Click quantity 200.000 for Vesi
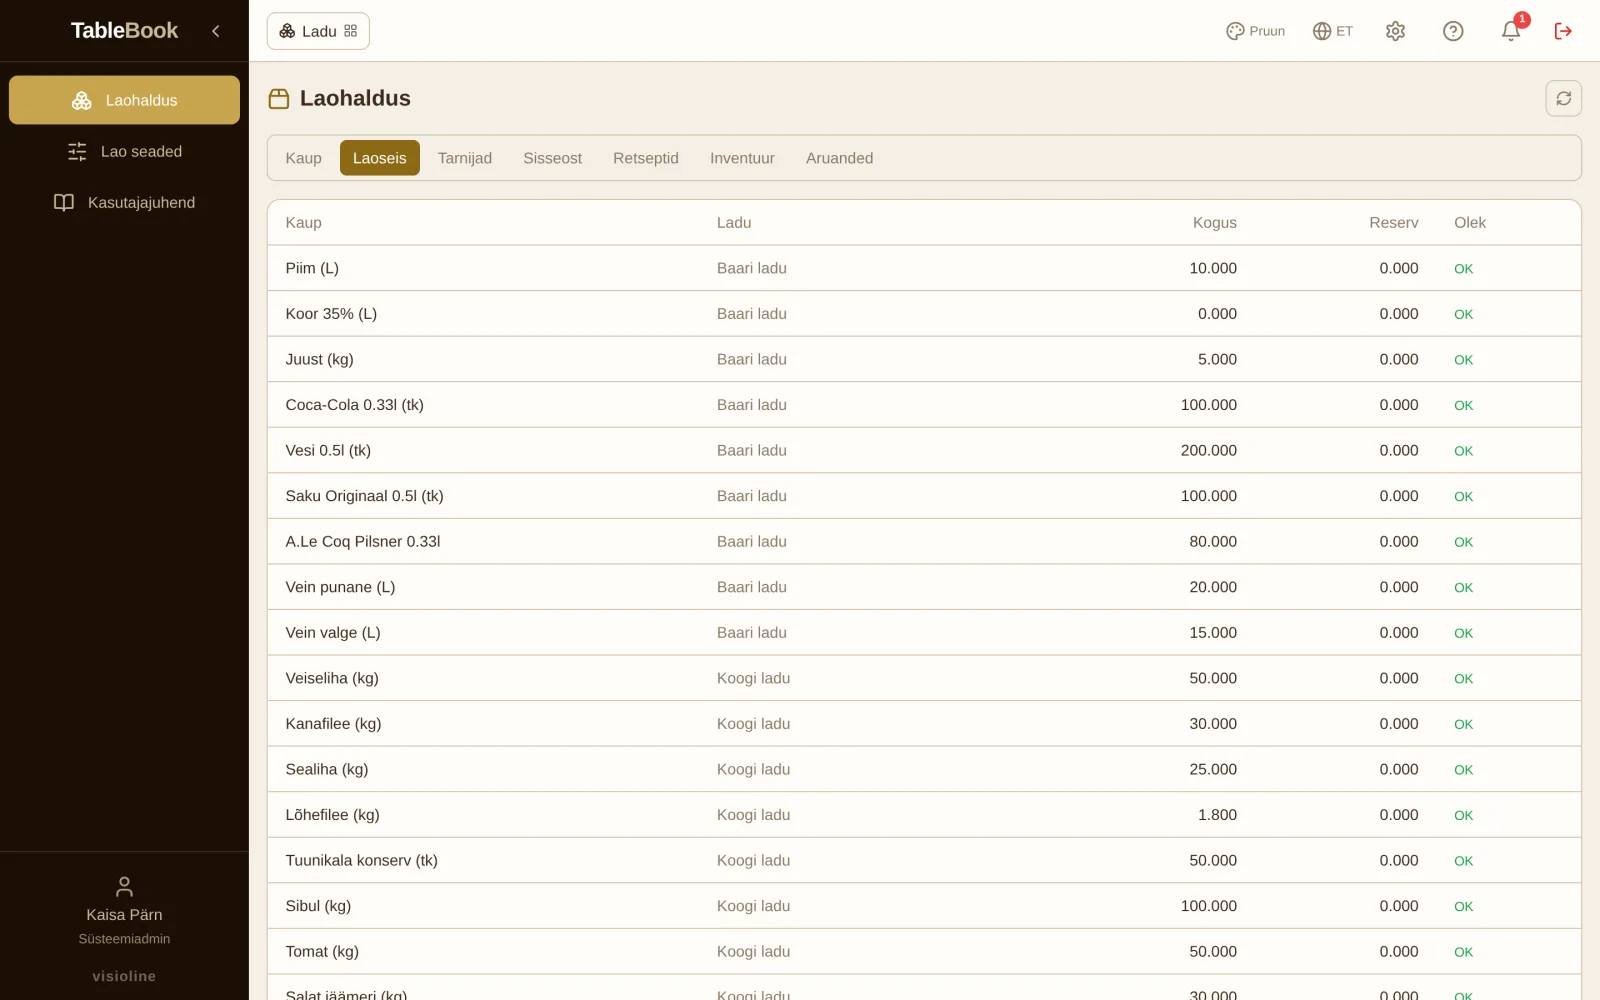This screenshot has height=1000, width=1600. click(1208, 450)
